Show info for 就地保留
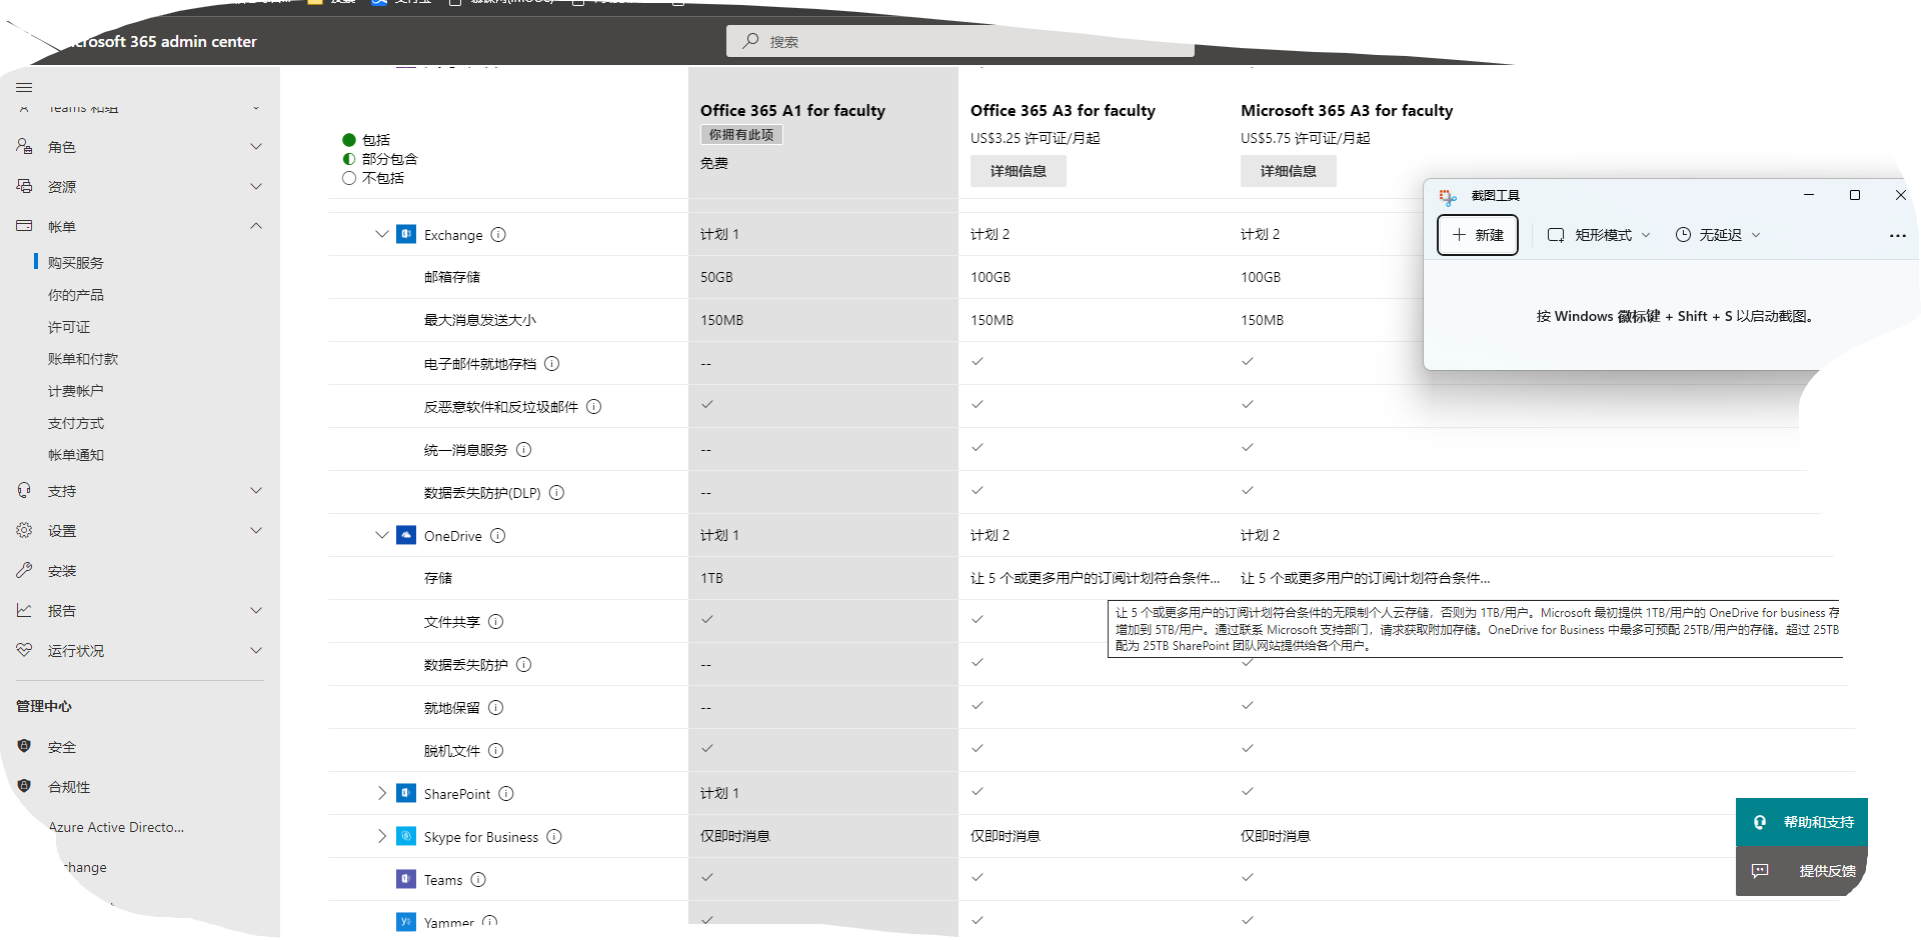The image size is (1921, 940). pos(496,708)
